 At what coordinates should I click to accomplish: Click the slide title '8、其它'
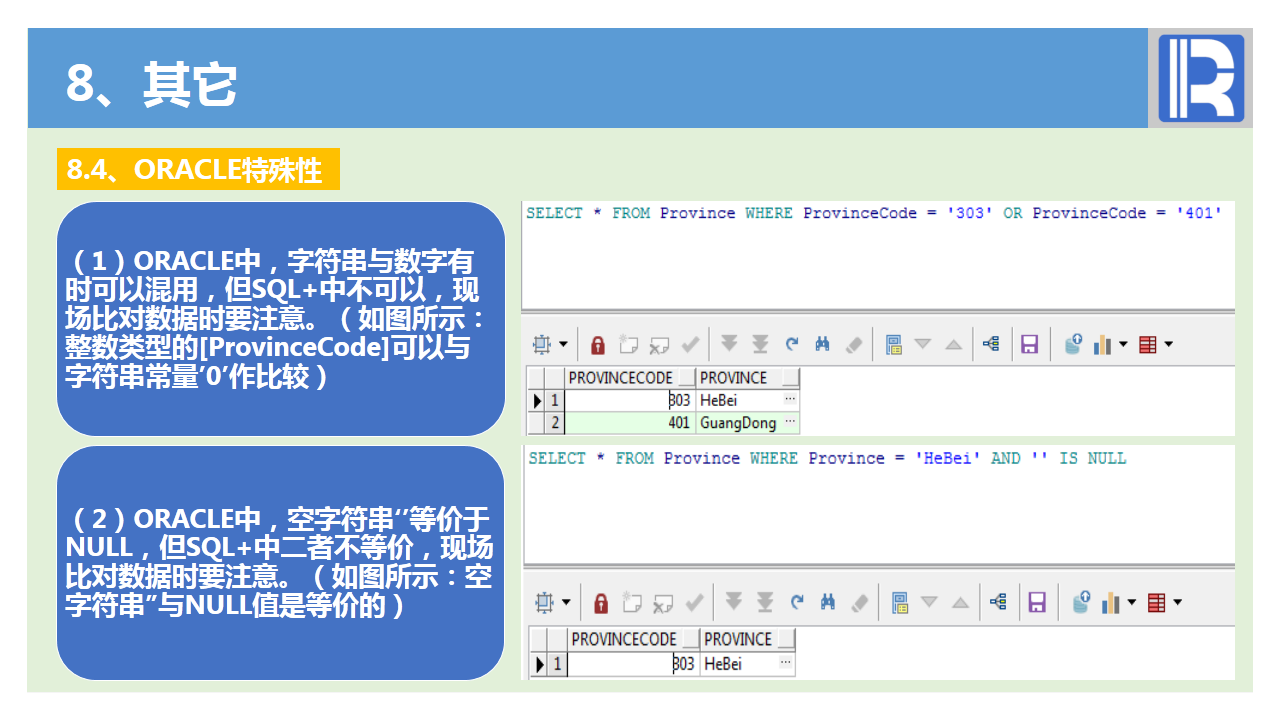152,84
